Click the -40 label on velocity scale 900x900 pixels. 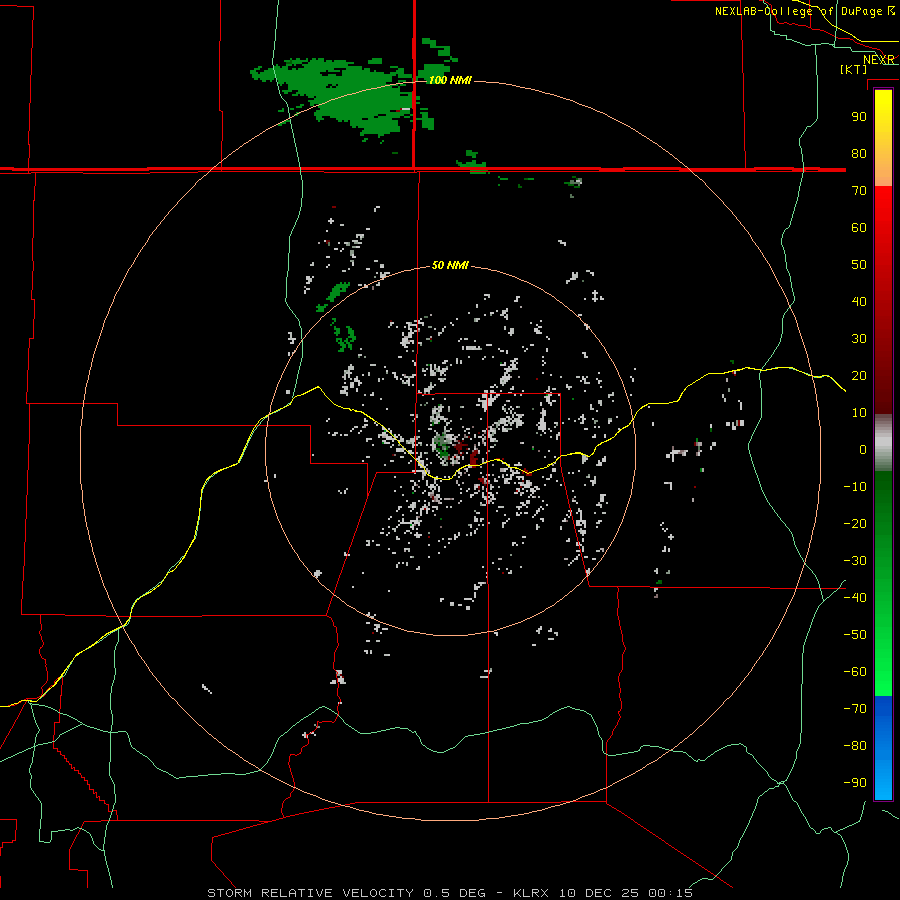click(855, 598)
